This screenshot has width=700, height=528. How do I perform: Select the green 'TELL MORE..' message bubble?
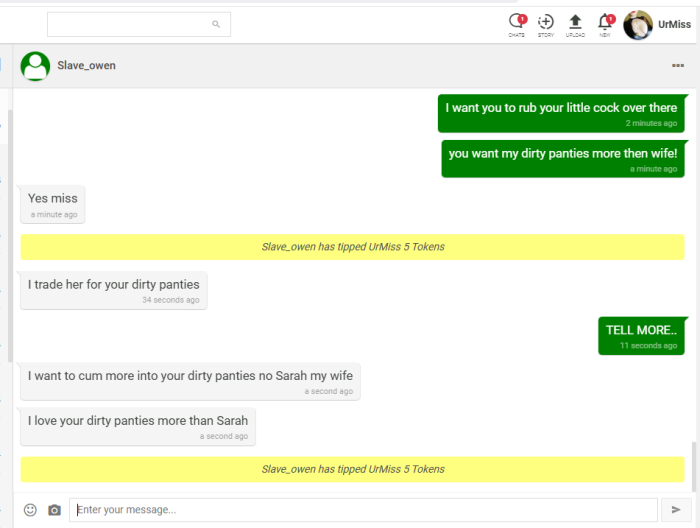click(641, 335)
